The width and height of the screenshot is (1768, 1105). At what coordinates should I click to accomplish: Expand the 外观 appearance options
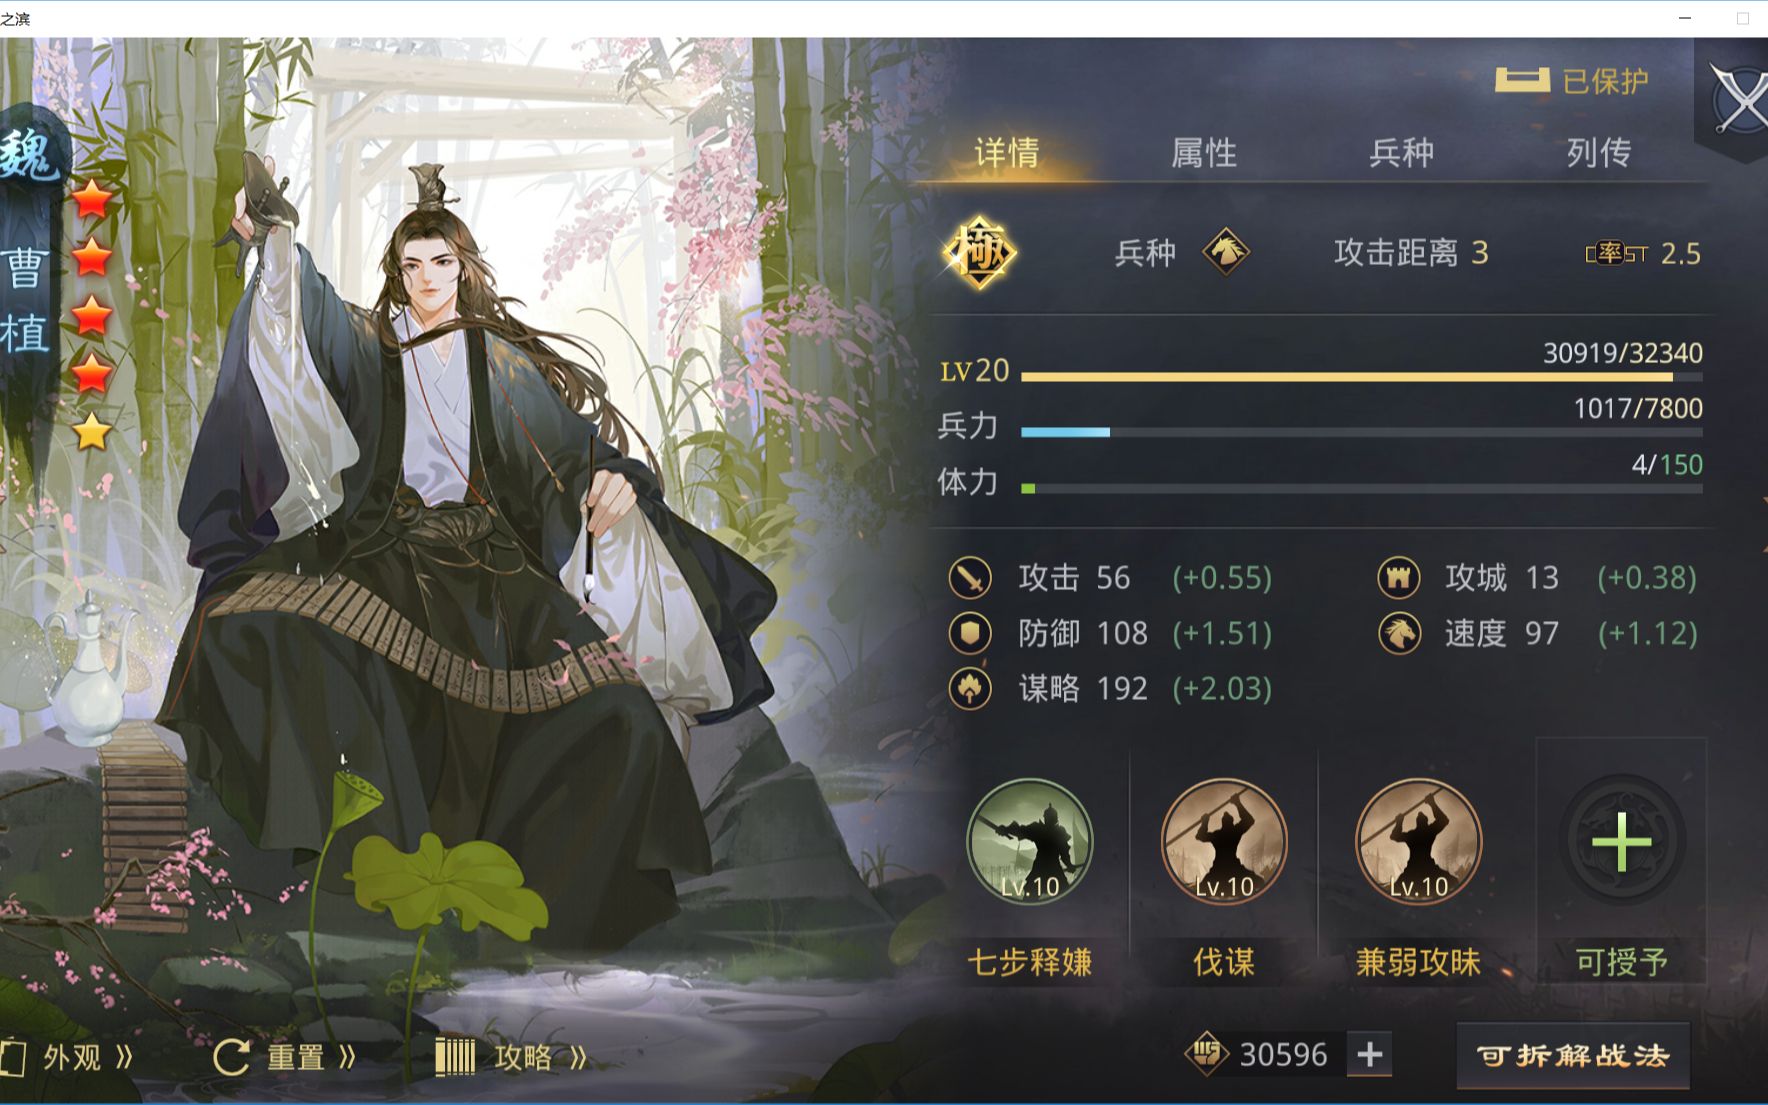[x=68, y=1057]
